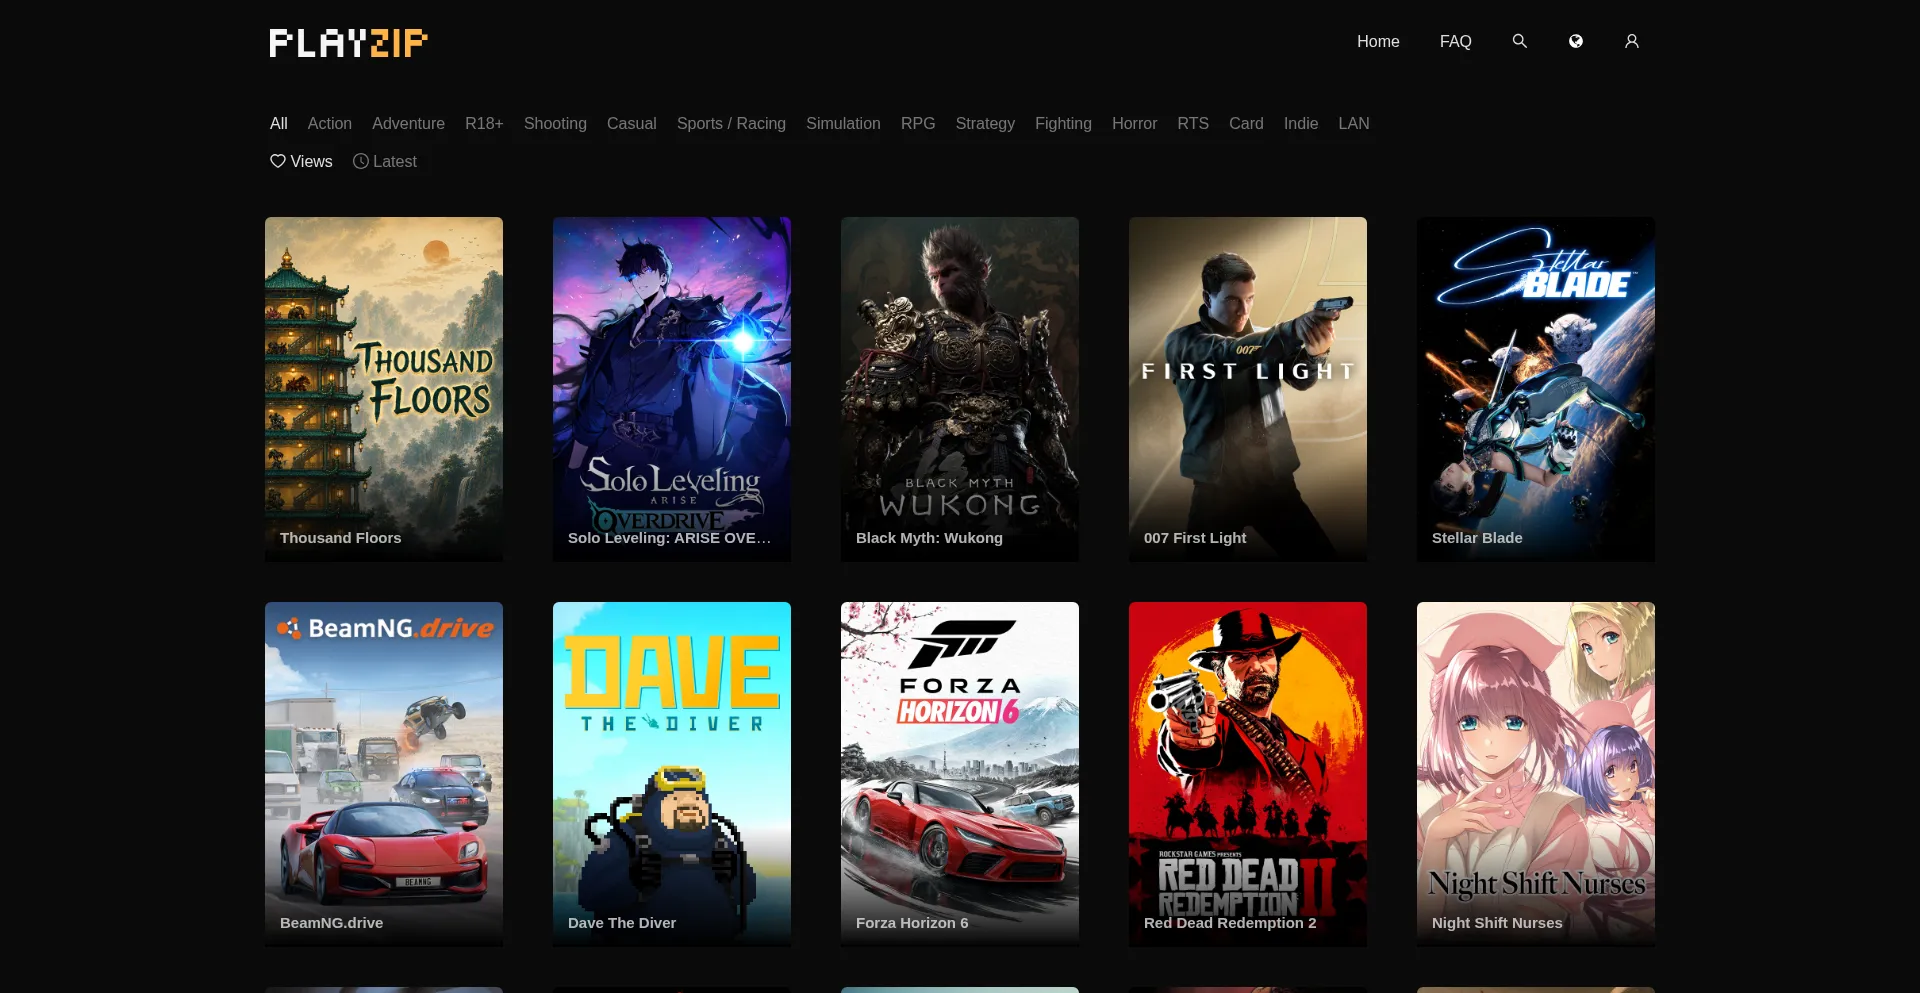Viewport: 1920px width, 993px height.
Task: Filter by RTS category
Action: click(1193, 123)
